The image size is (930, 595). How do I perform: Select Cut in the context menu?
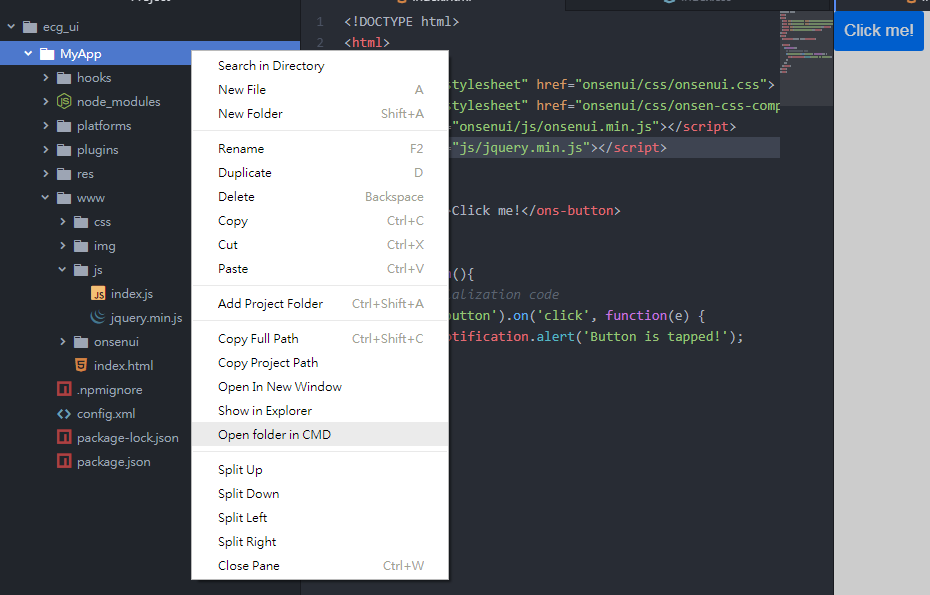click(320, 244)
